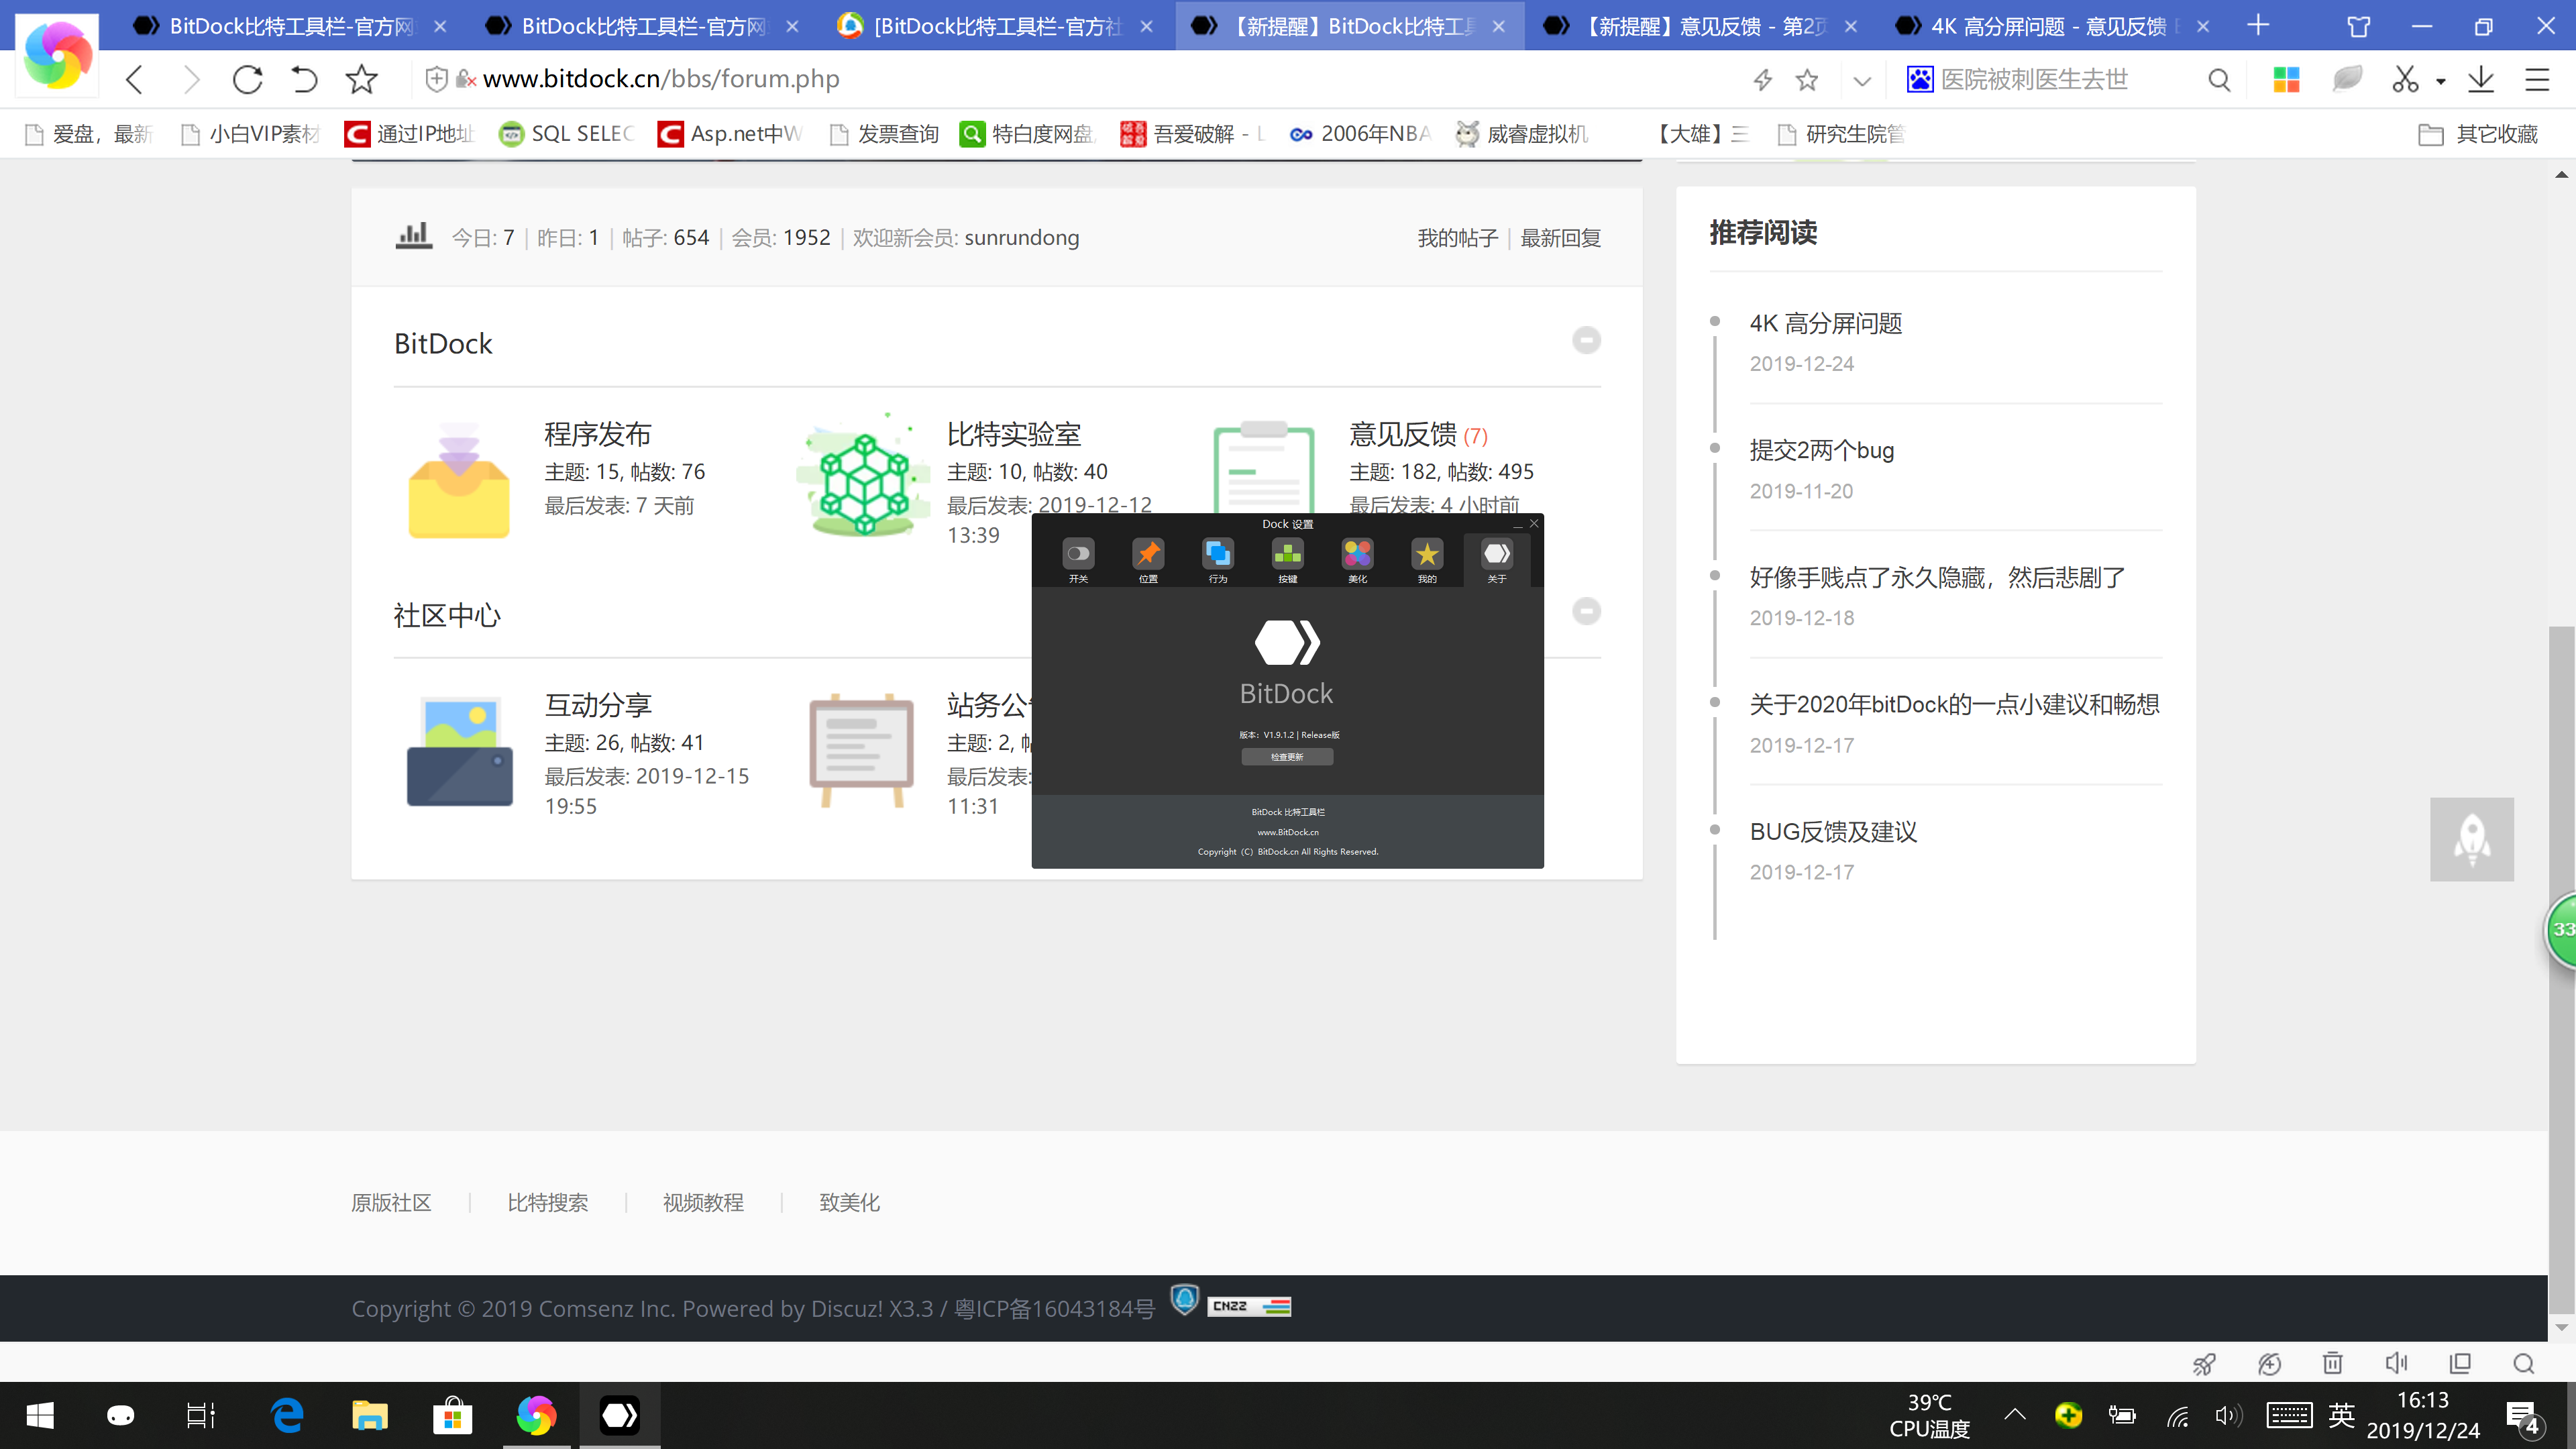Reload the page with refresh icon

(247, 79)
